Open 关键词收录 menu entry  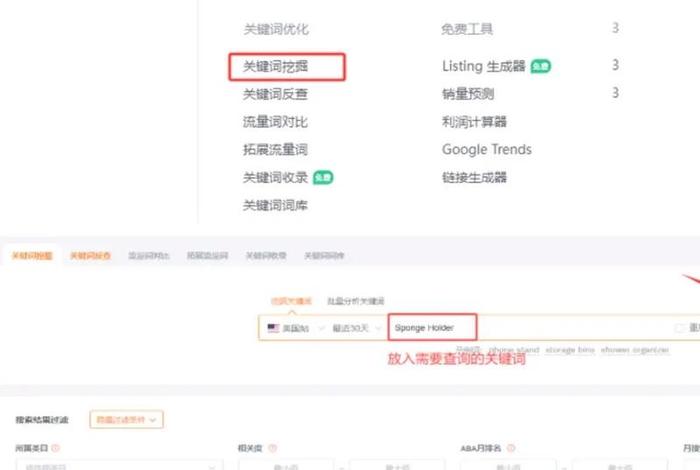click(275, 178)
